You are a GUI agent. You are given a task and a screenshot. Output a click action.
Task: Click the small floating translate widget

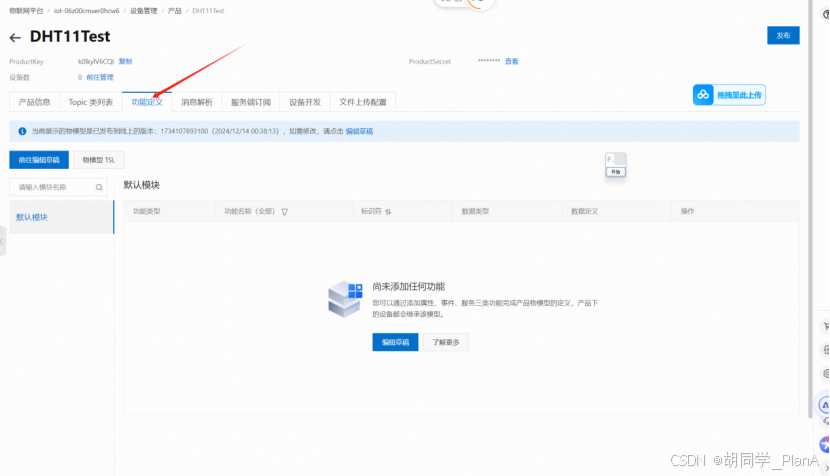pos(616,165)
